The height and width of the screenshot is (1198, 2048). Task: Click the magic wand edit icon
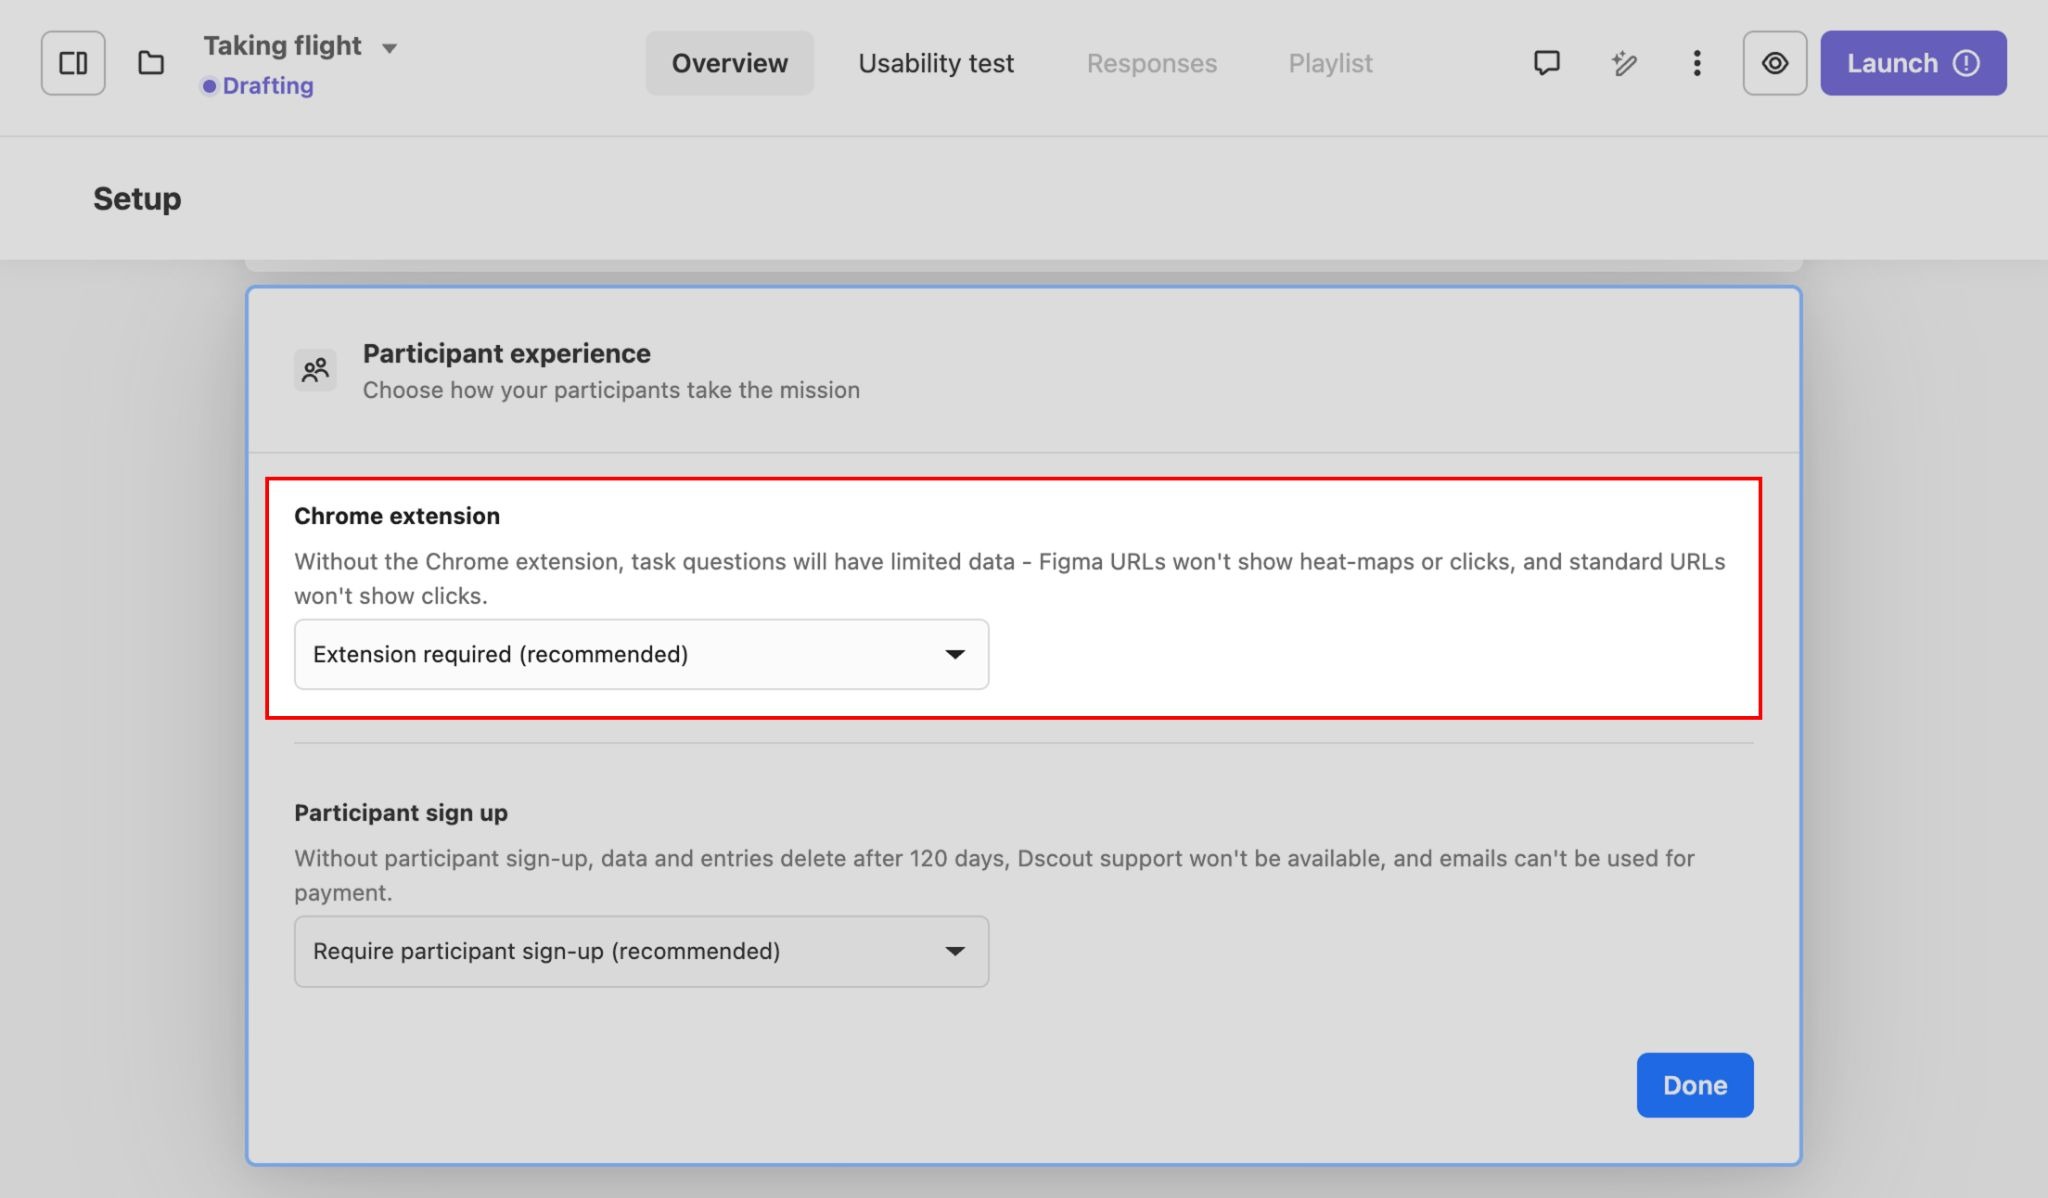pos(1624,63)
